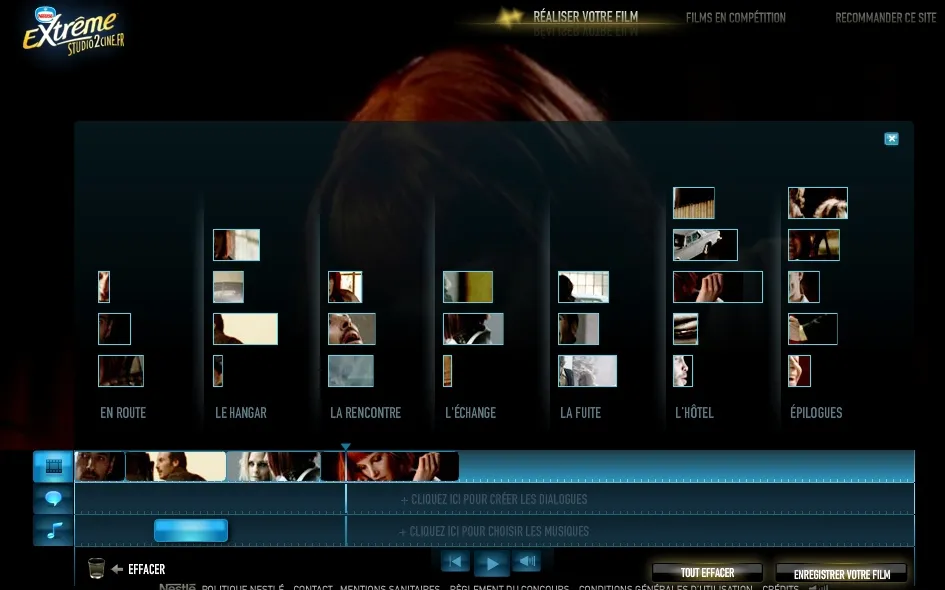Image resolution: width=945 pixels, height=590 pixels.
Task: Click the Extrême Studio2cine.fr logo
Action: click(x=74, y=31)
